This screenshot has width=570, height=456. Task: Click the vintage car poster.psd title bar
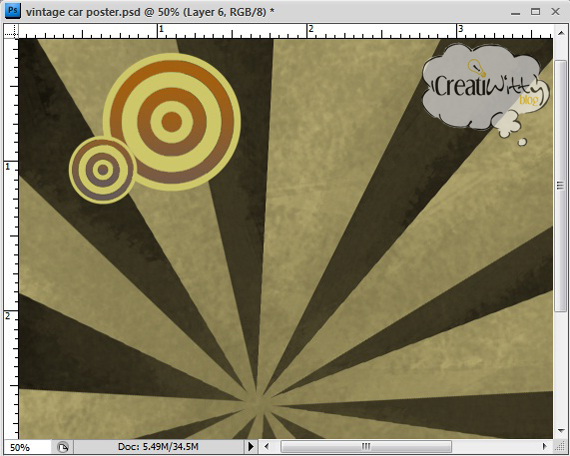tap(150, 12)
